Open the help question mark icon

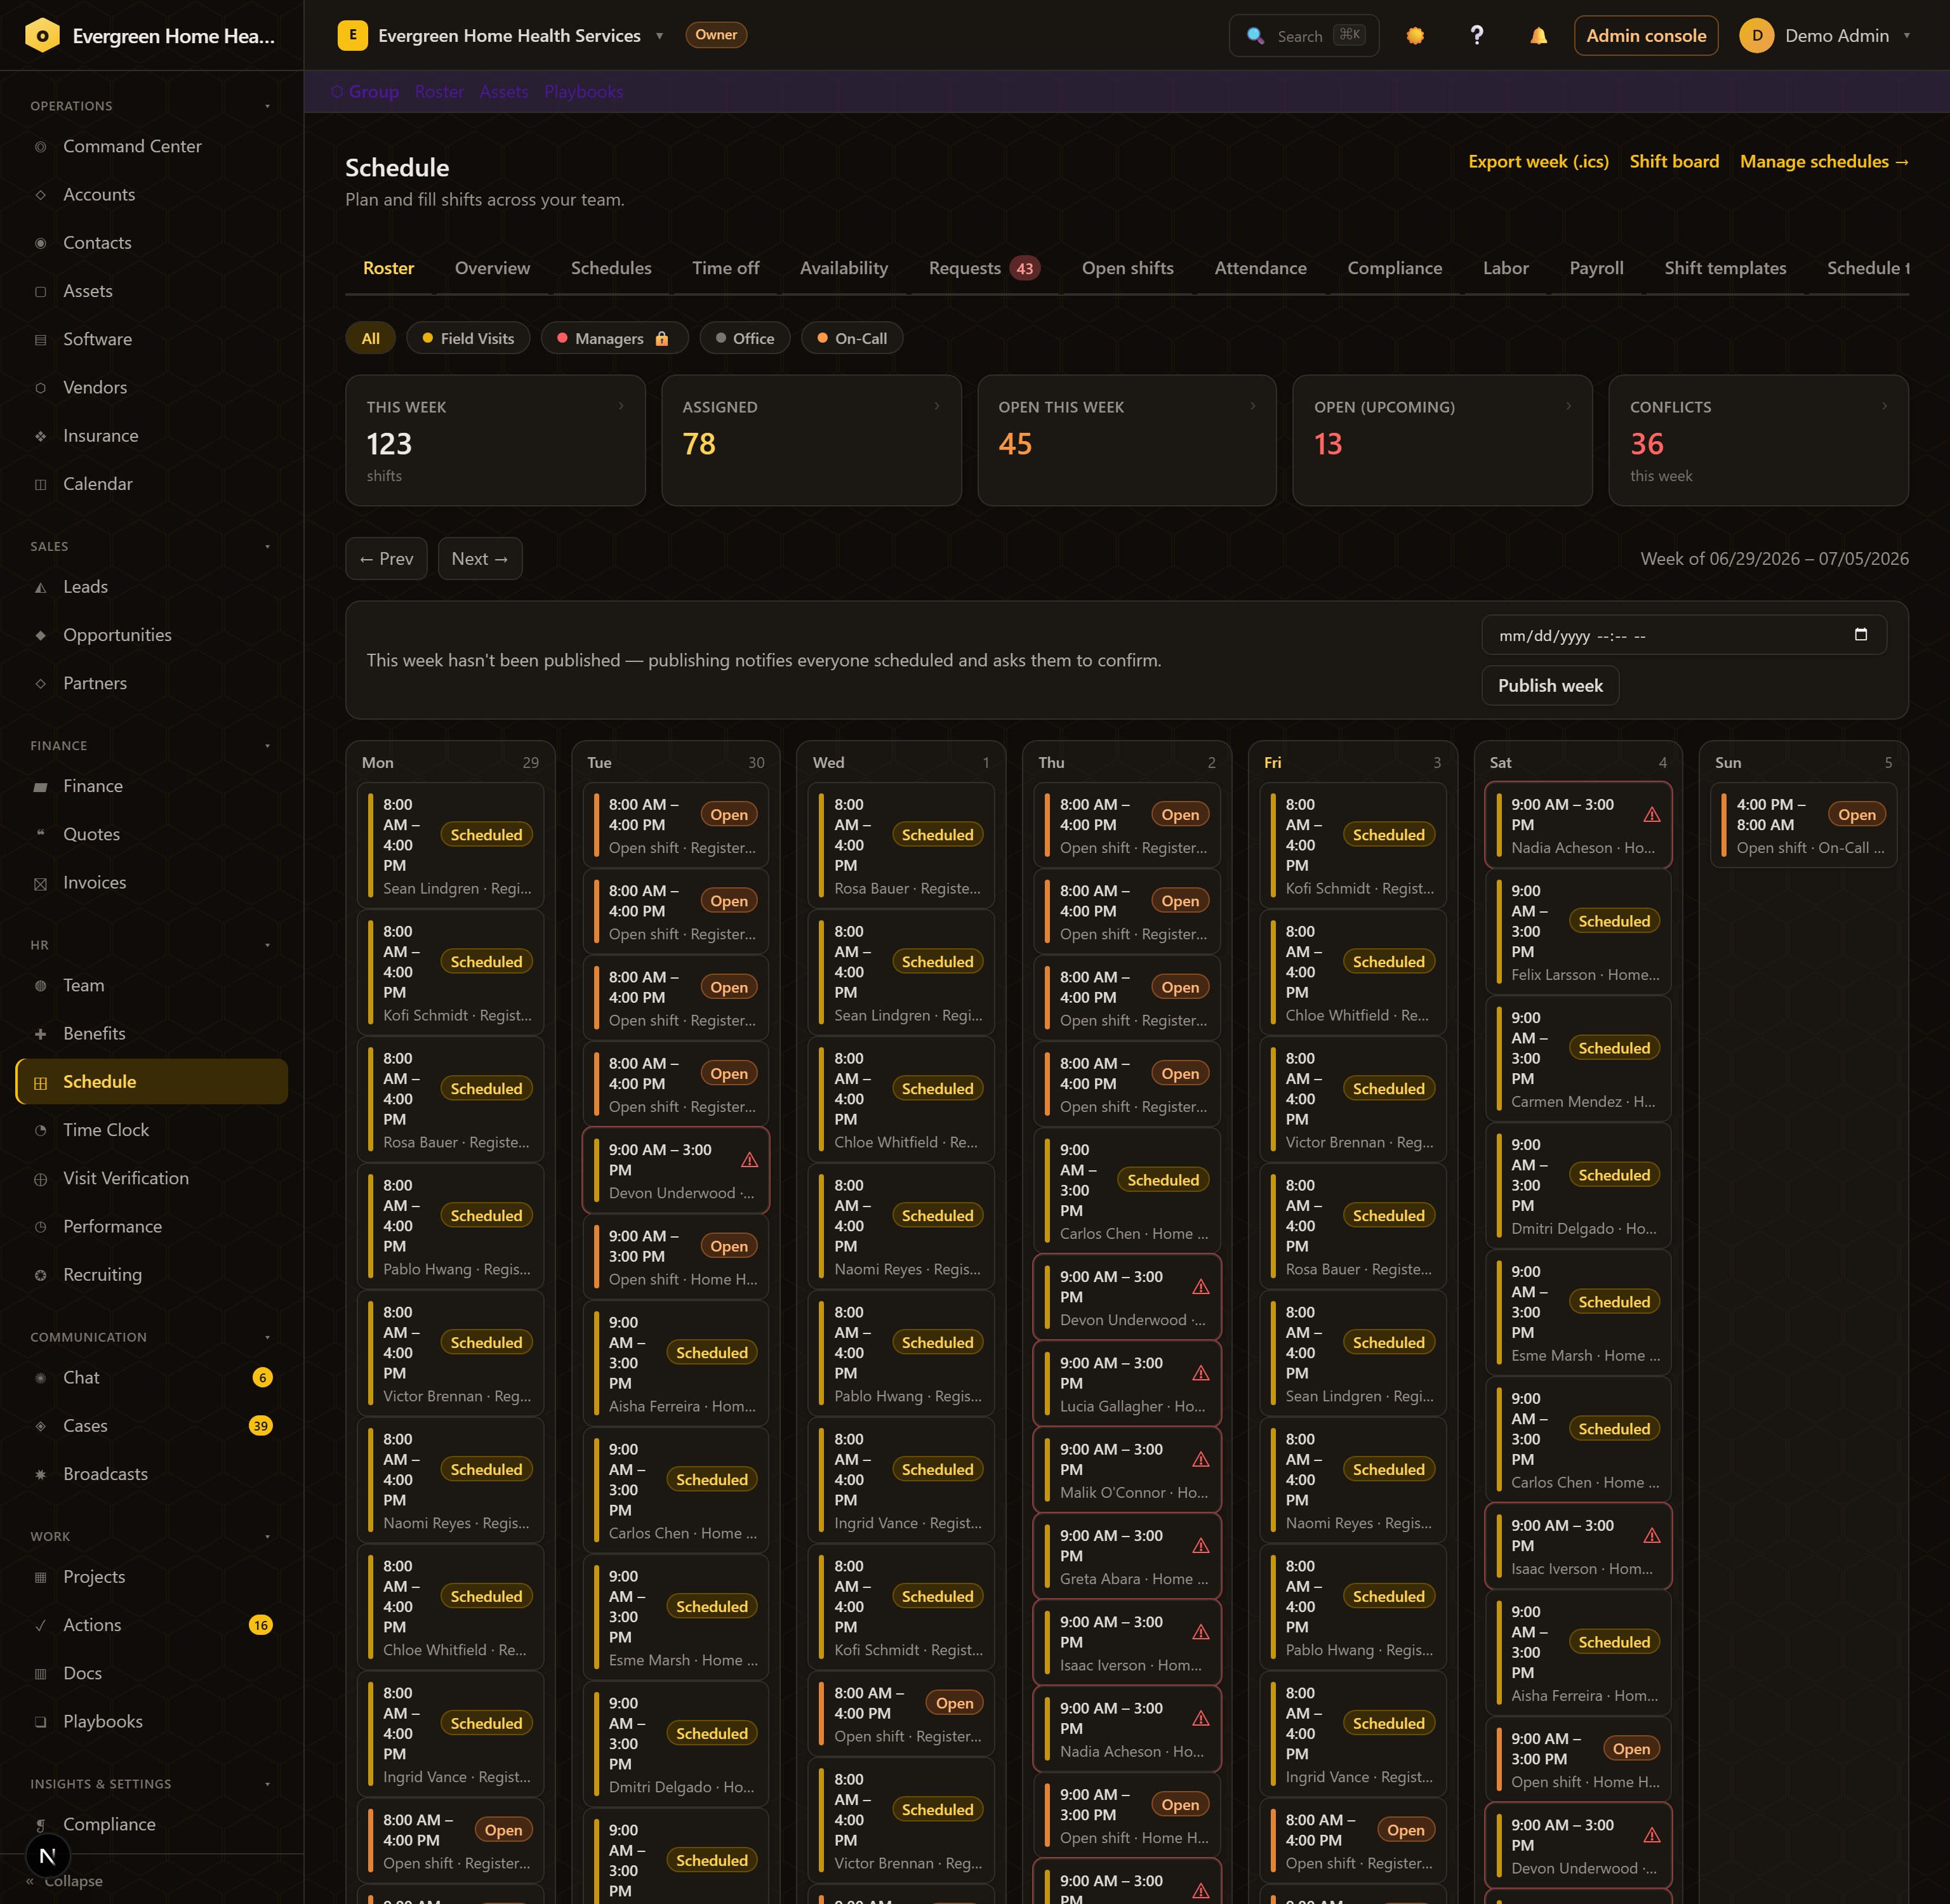(x=1476, y=36)
